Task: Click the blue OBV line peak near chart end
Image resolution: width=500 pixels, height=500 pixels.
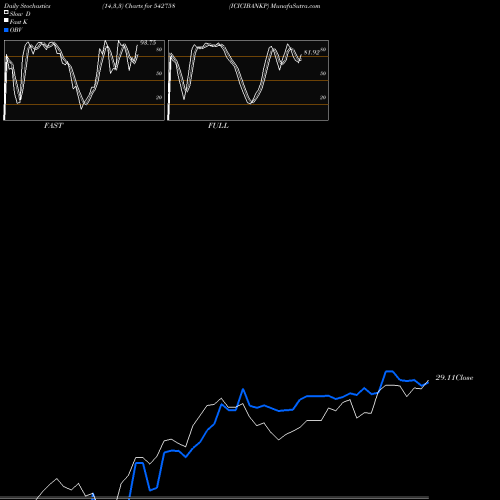Action: pos(389,371)
